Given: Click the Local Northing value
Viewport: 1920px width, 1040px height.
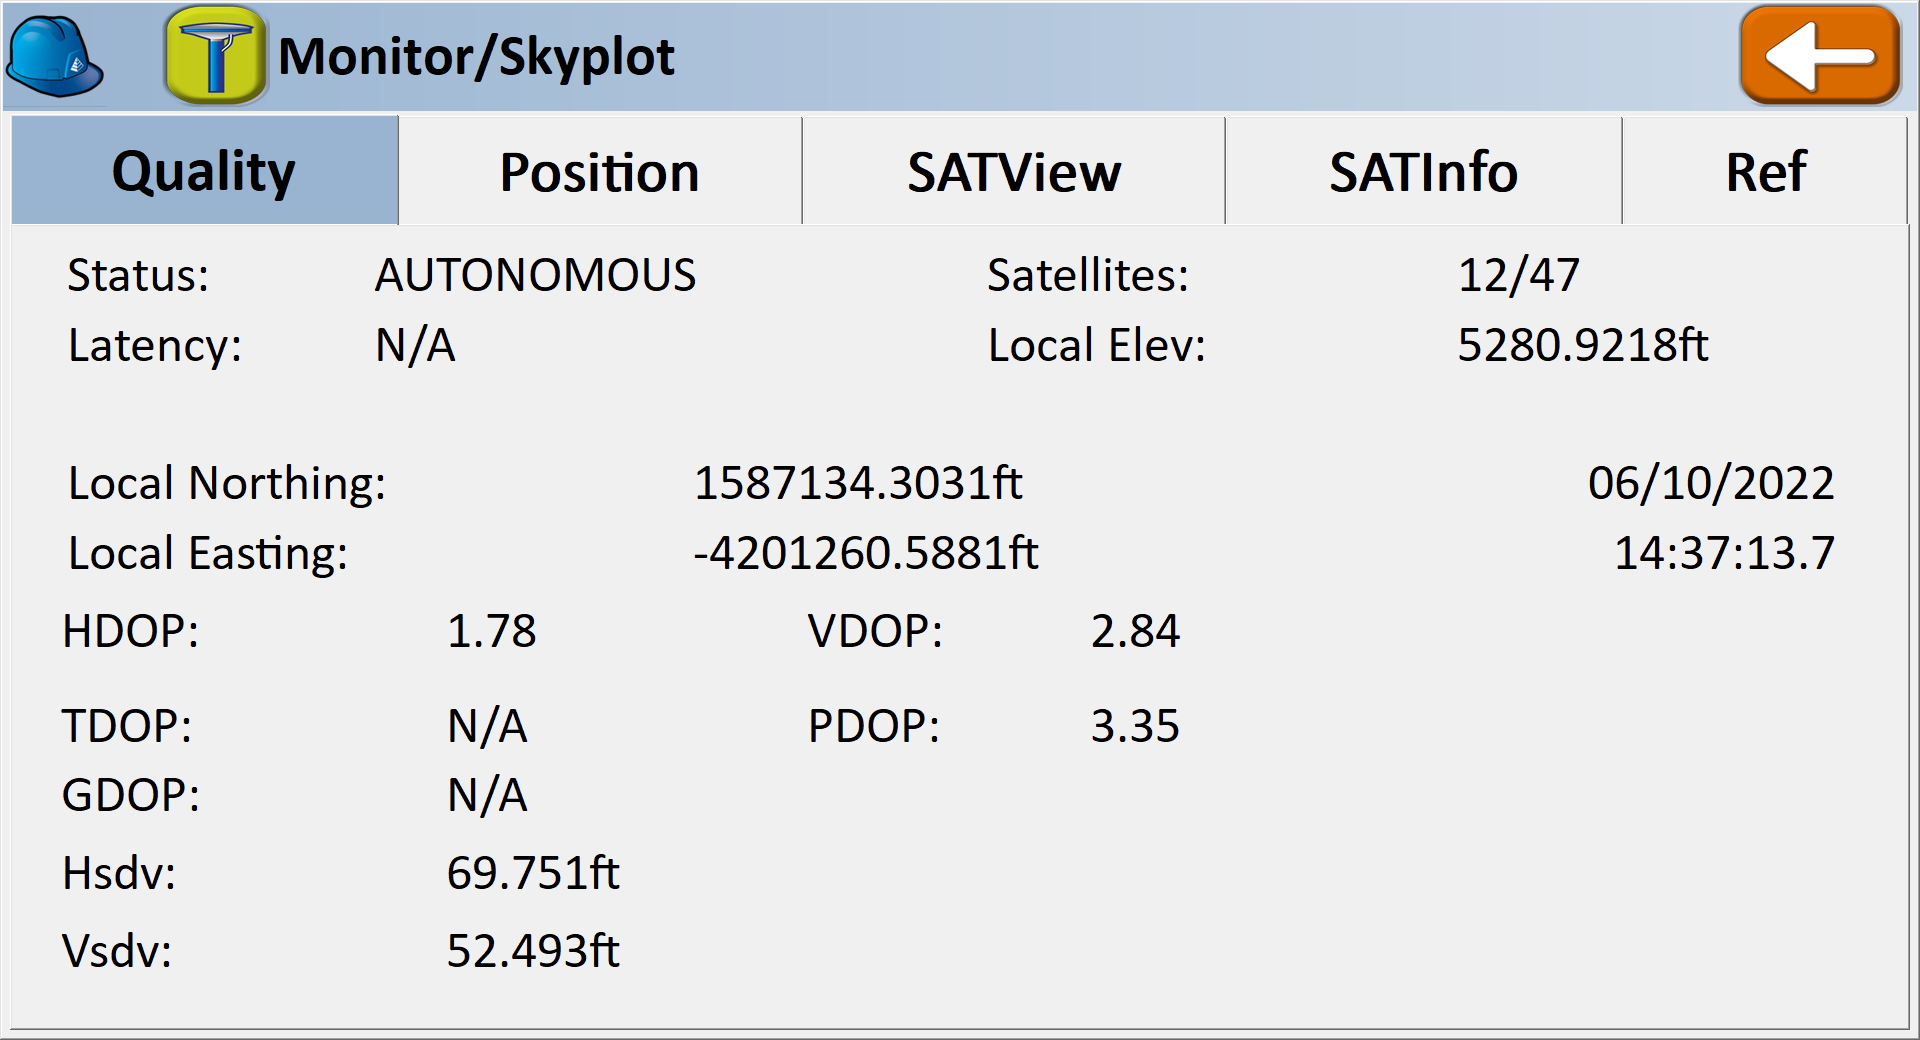Looking at the screenshot, I should [857, 483].
